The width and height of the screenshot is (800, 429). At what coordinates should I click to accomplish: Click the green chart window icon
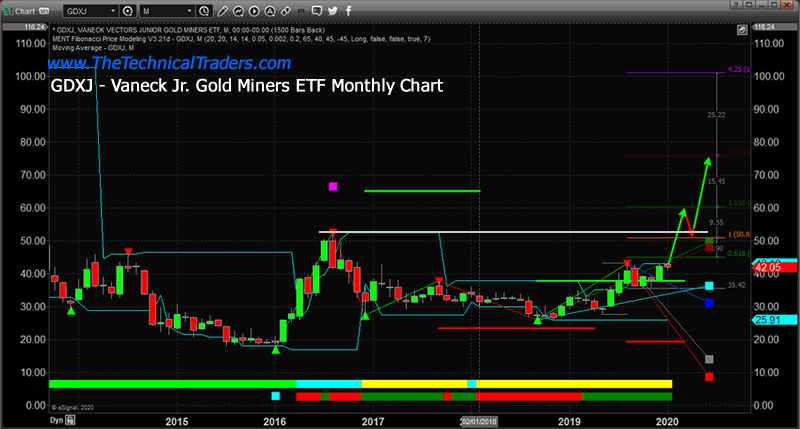(8, 11)
